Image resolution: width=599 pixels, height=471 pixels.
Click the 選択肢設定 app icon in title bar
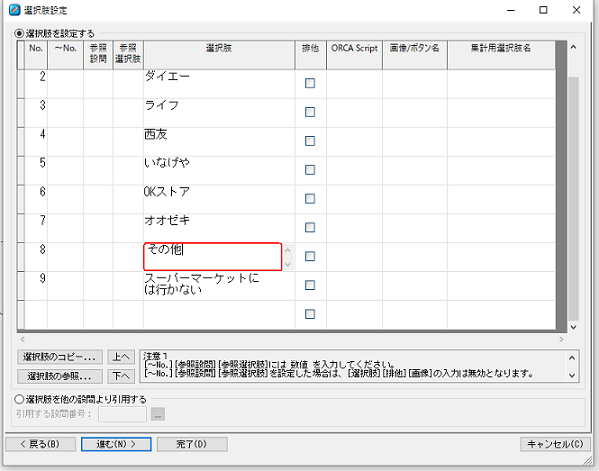[15, 10]
